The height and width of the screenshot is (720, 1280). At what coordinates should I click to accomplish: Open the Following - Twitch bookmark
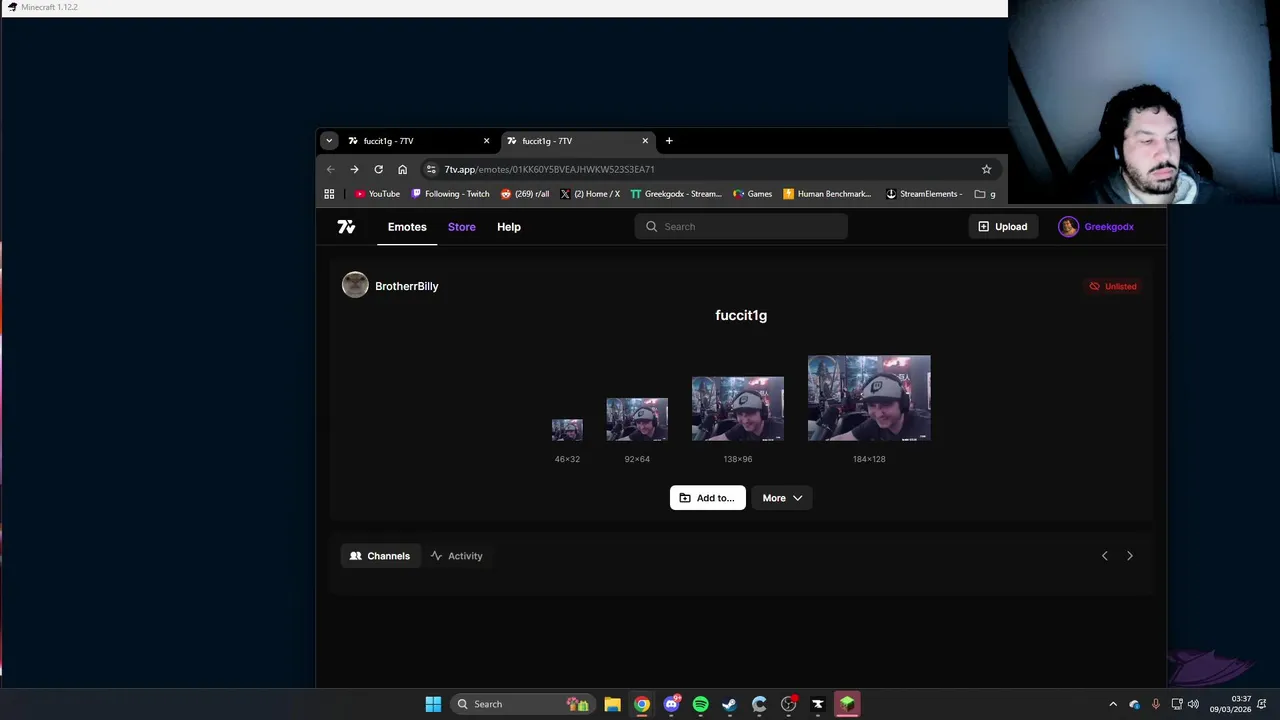(x=450, y=194)
